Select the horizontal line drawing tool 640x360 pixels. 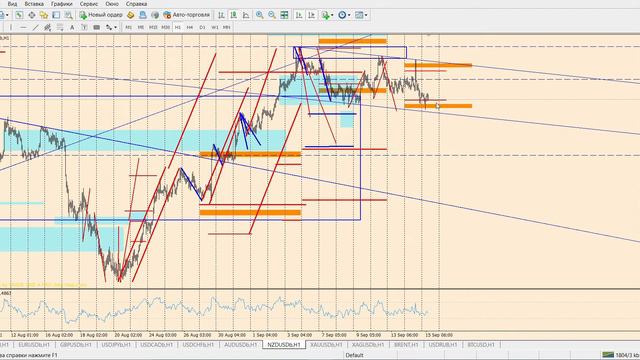[x=23, y=27]
